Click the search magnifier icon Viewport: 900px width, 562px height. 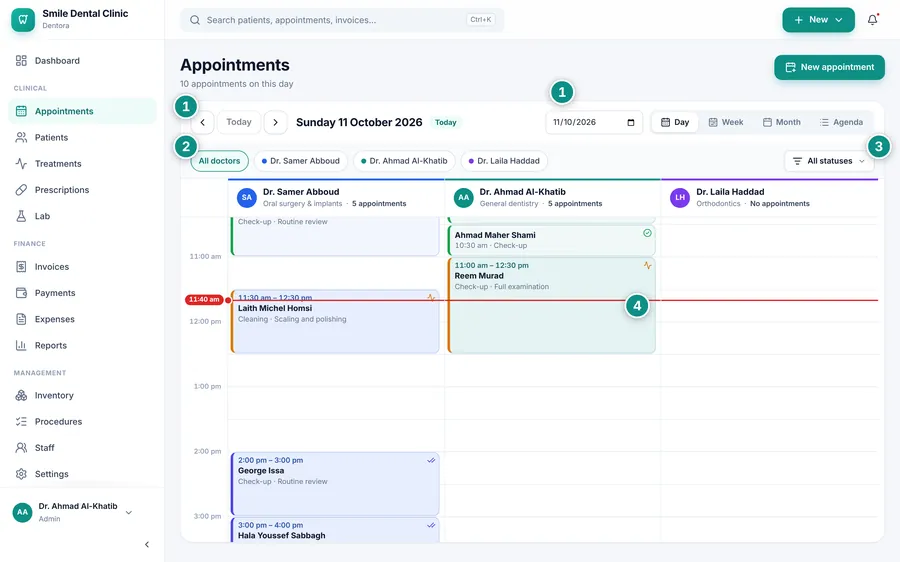click(x=195, y=20)
